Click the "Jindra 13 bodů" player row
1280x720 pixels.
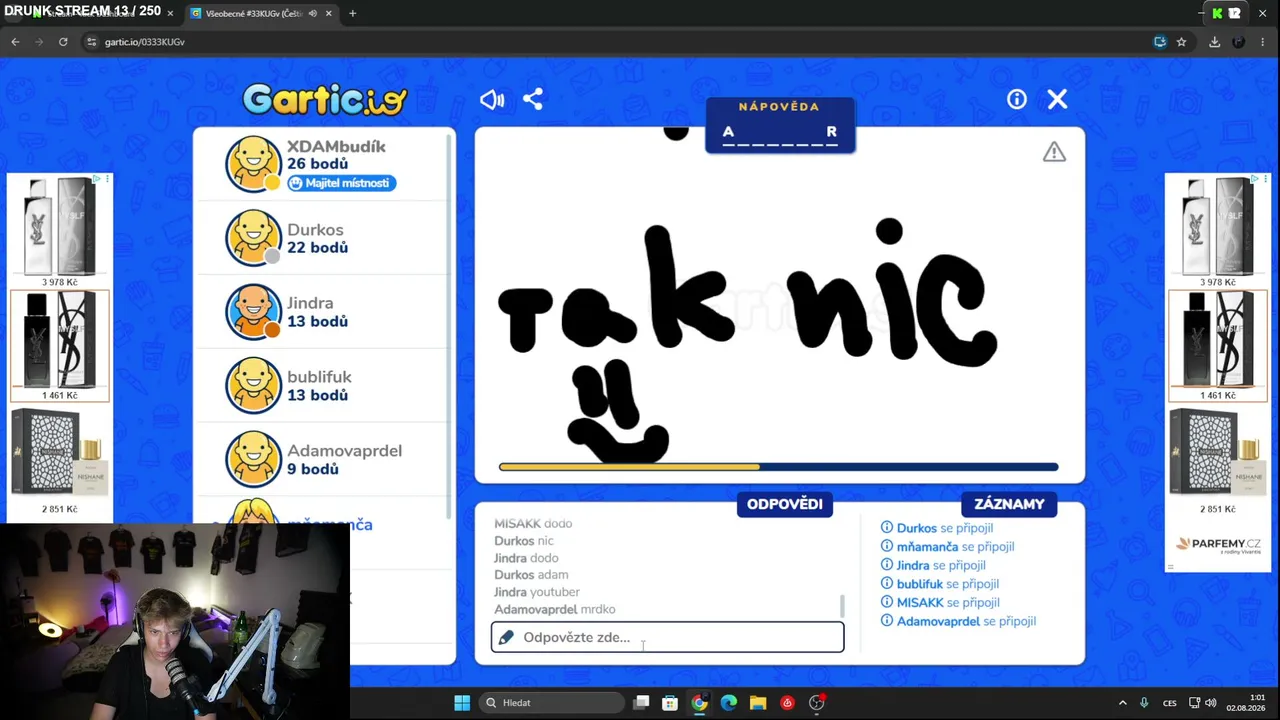[x=323, y=312]
